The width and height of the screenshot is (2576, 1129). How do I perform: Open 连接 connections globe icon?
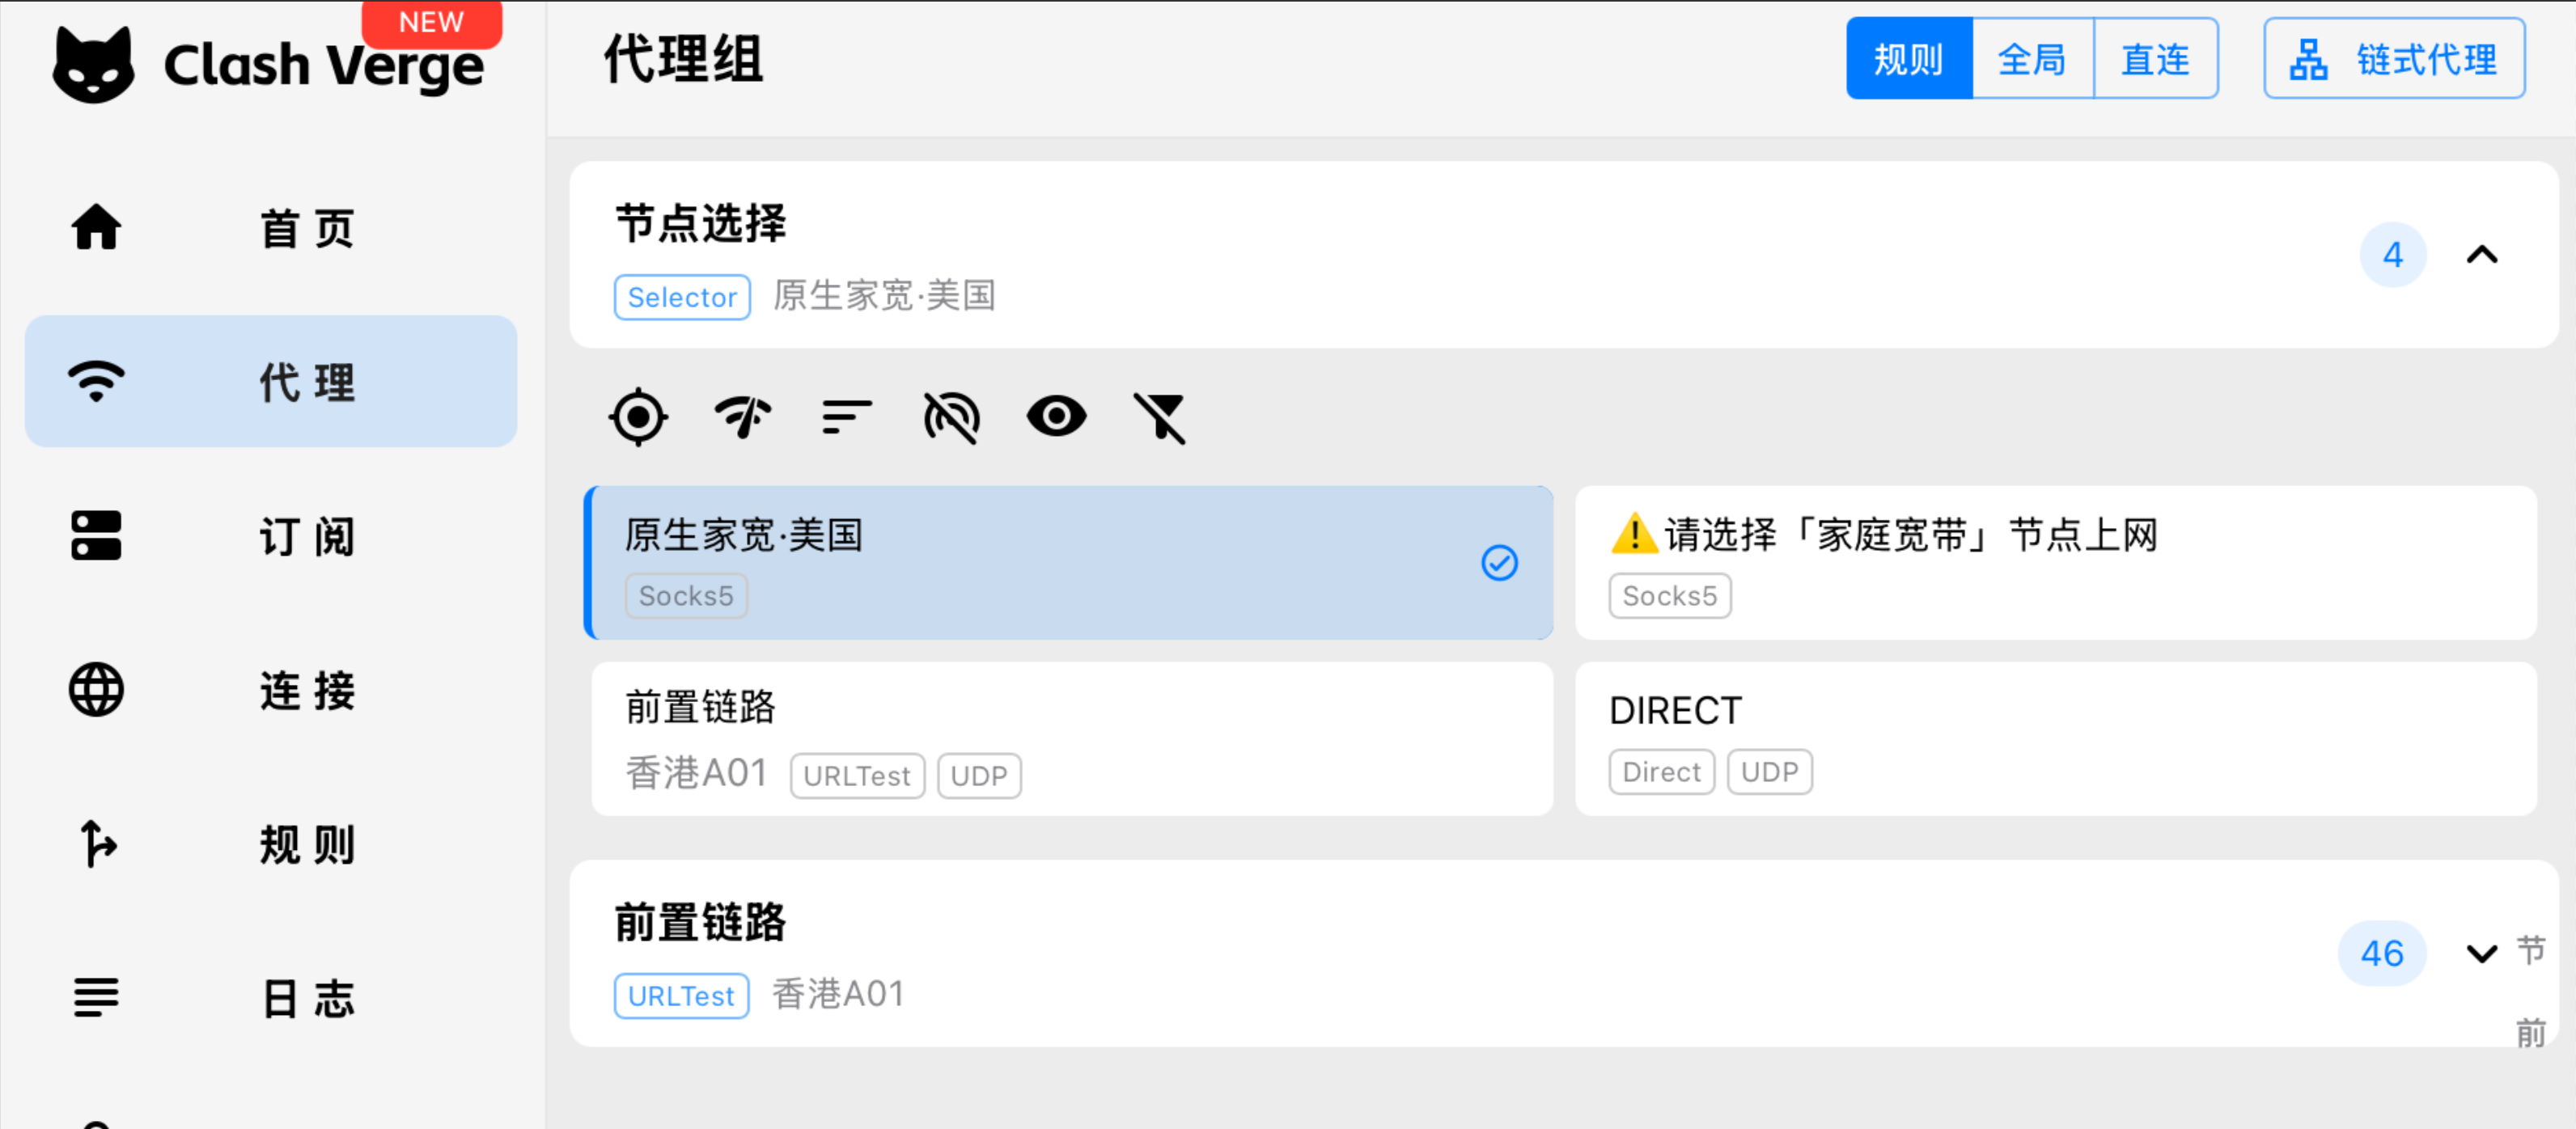click(96, 689)
